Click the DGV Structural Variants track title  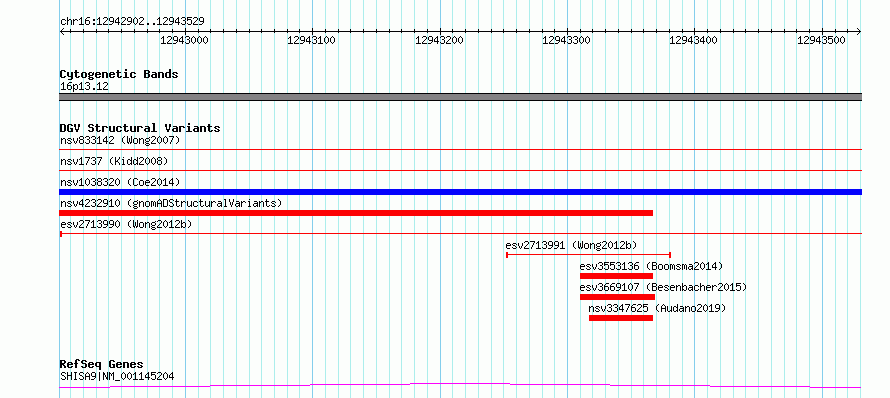tap(140, 128)
